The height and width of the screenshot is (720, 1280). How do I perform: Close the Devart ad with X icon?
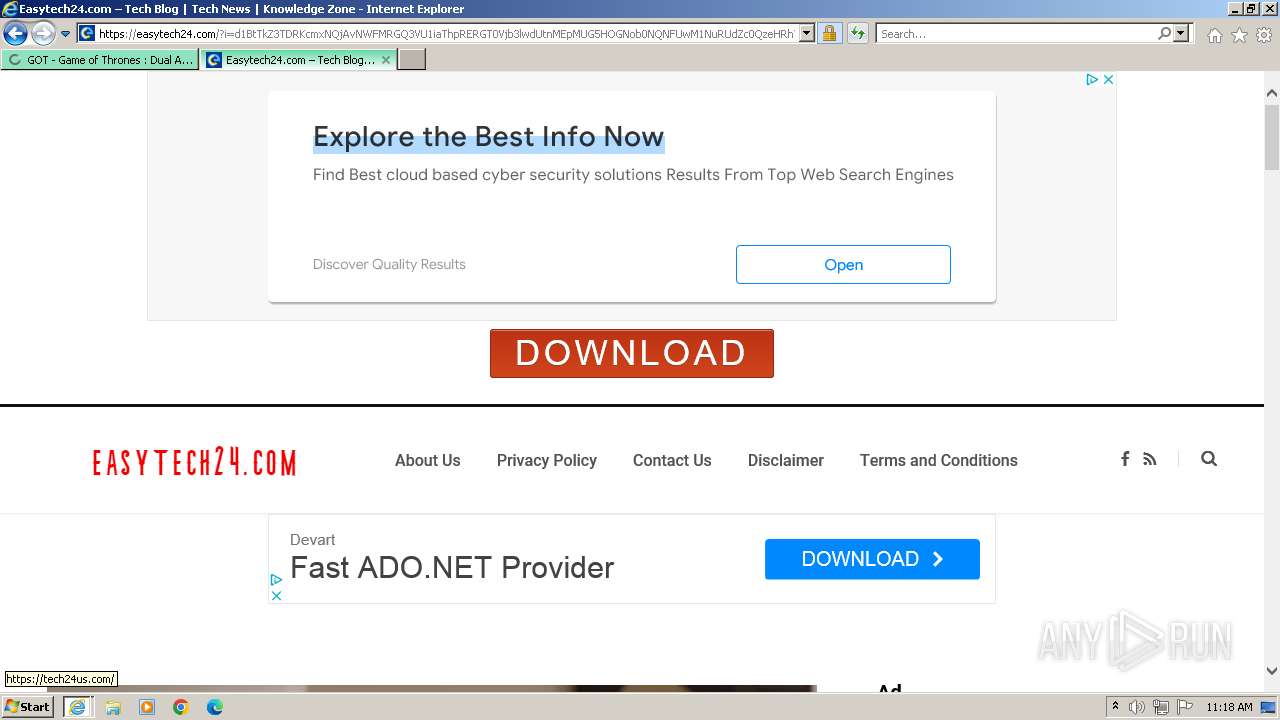click(276, 596)
